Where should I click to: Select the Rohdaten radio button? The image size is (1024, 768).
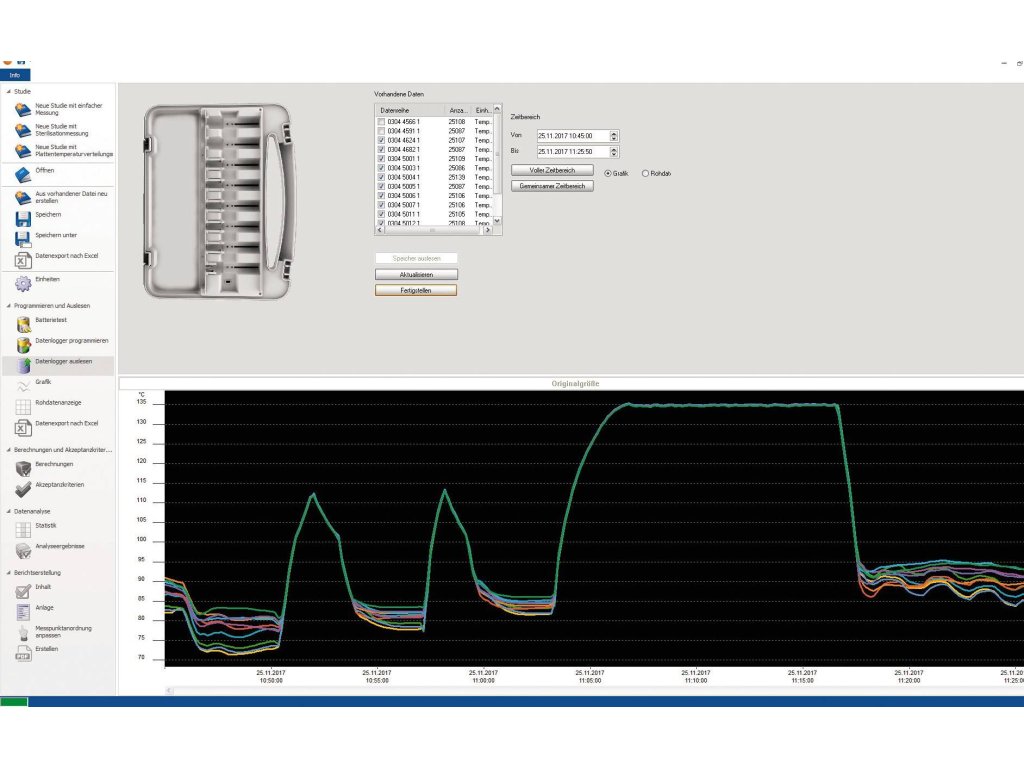tap(645, 174)
